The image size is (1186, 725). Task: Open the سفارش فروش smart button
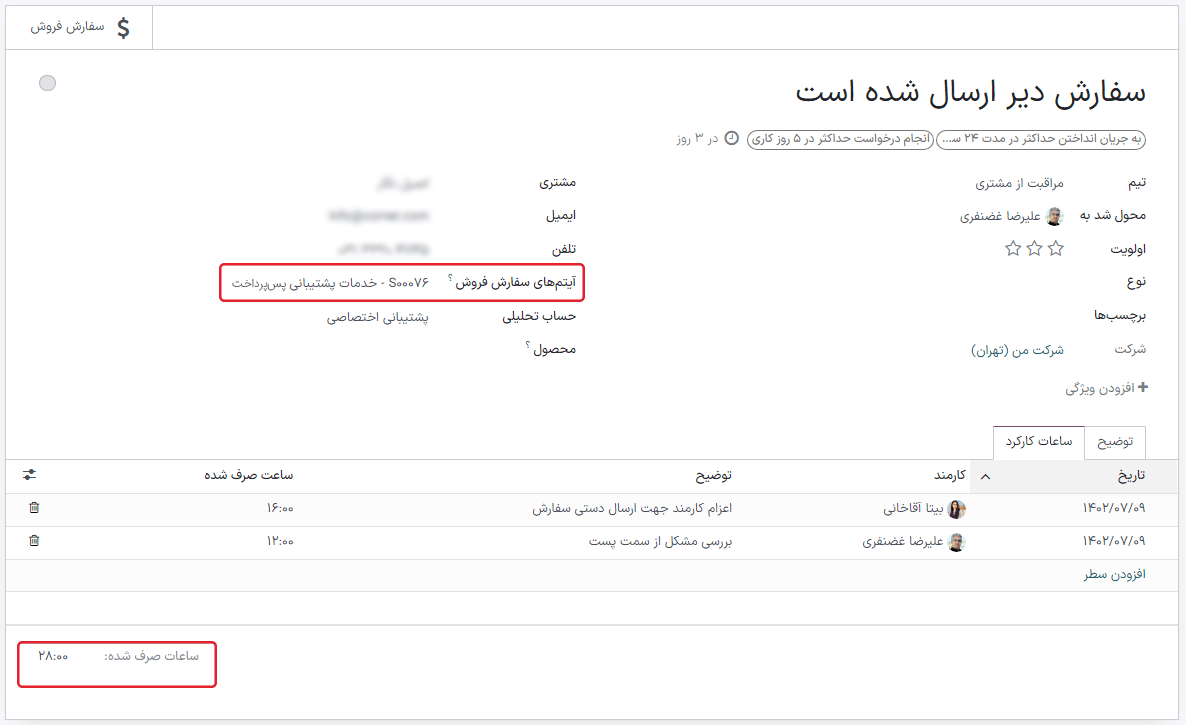(x=79, y=27)
